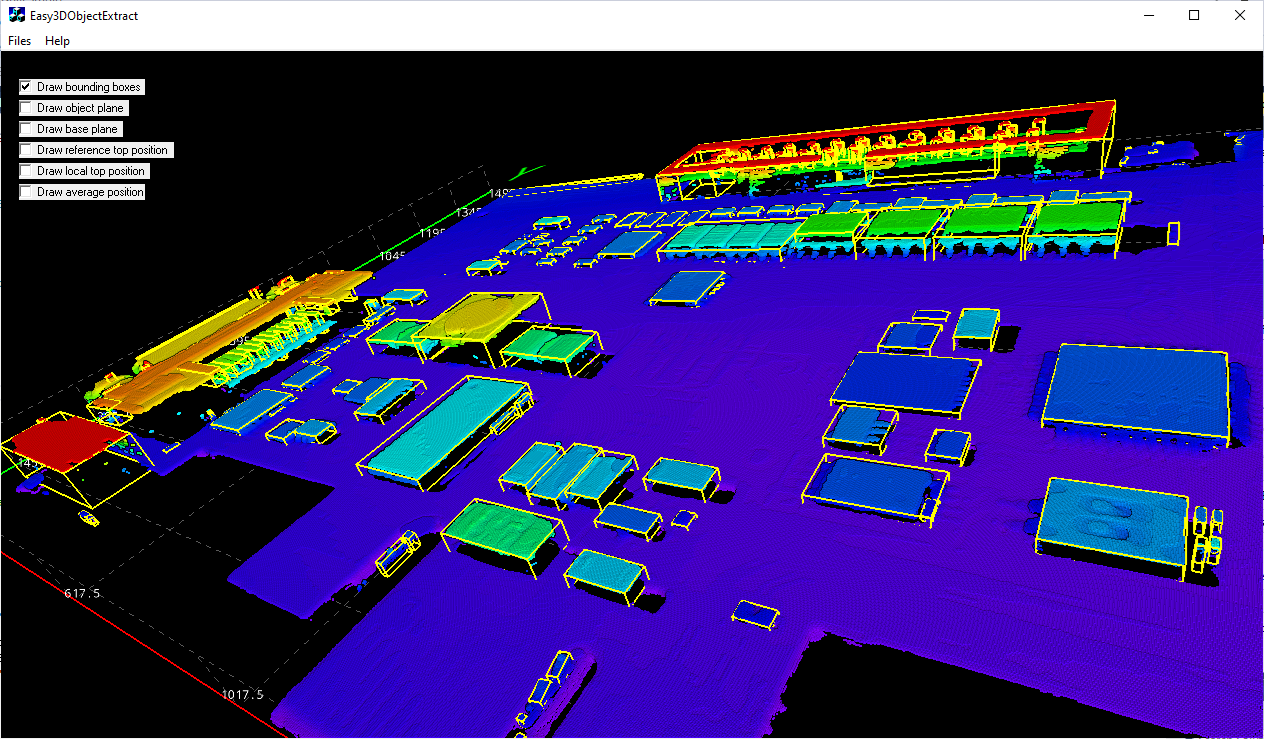This screenshot has height=739, width=1264.
Task: Minimize the Easy3DObjectExtract window
Action: [x=1148, y=15]
